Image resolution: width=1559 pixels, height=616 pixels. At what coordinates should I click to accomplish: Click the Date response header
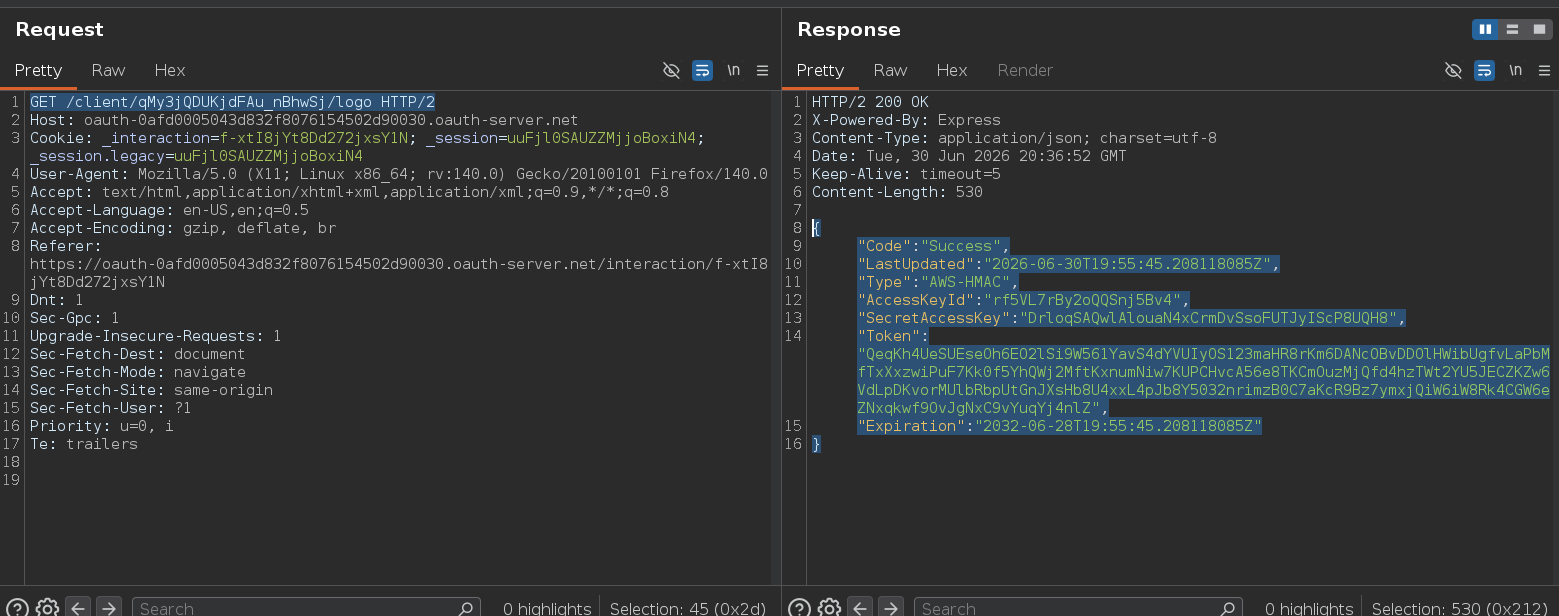click(969, 156)
